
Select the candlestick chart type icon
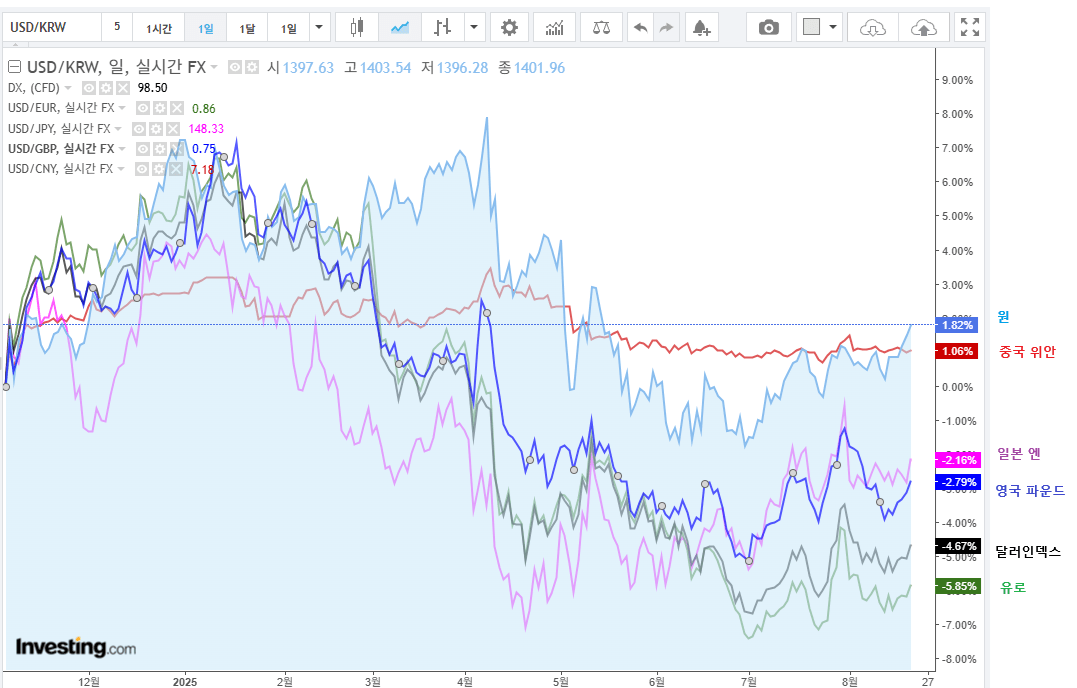pos(357,28)
